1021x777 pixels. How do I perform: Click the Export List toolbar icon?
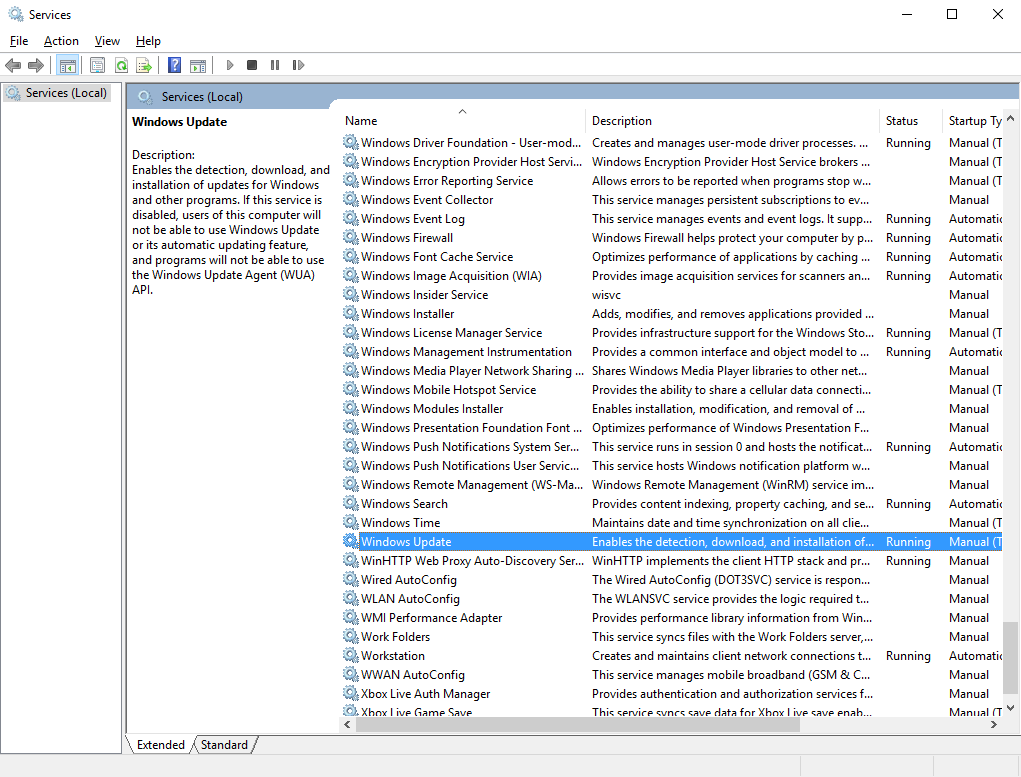(x=144, y=65)
